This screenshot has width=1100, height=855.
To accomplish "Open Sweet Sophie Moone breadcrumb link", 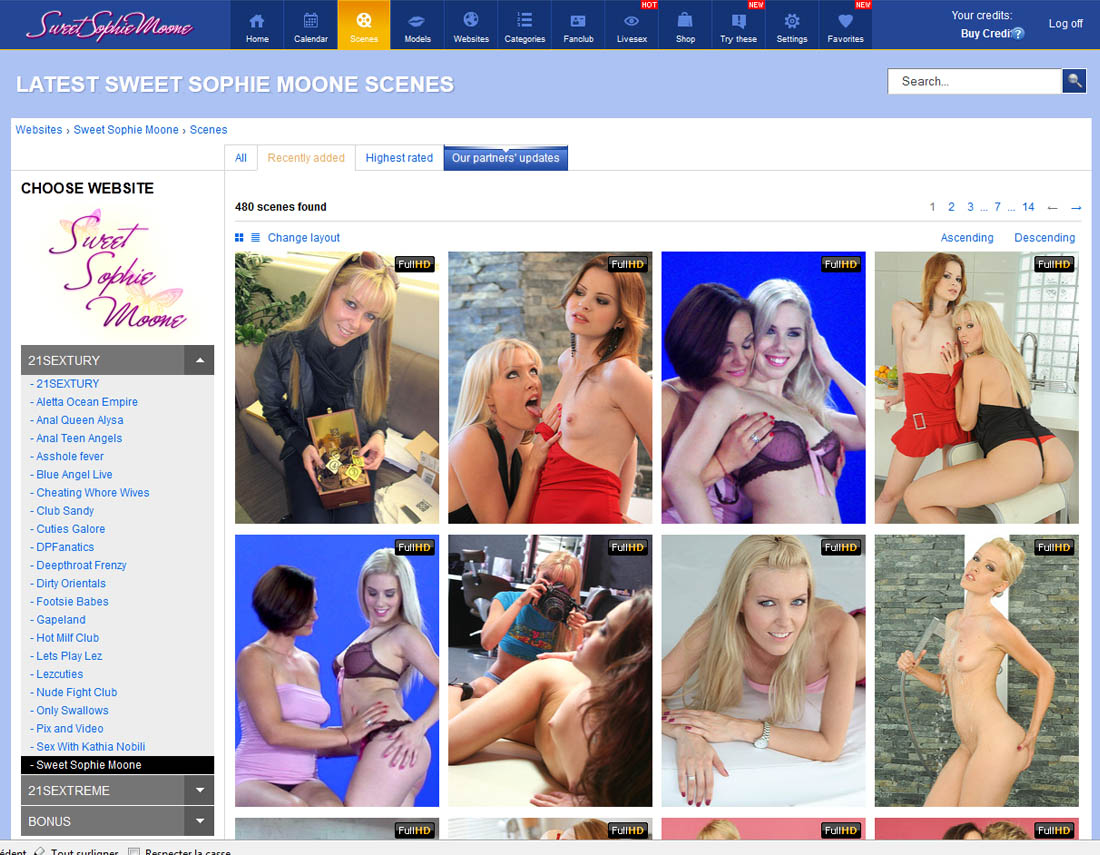I will click(126, 130).
